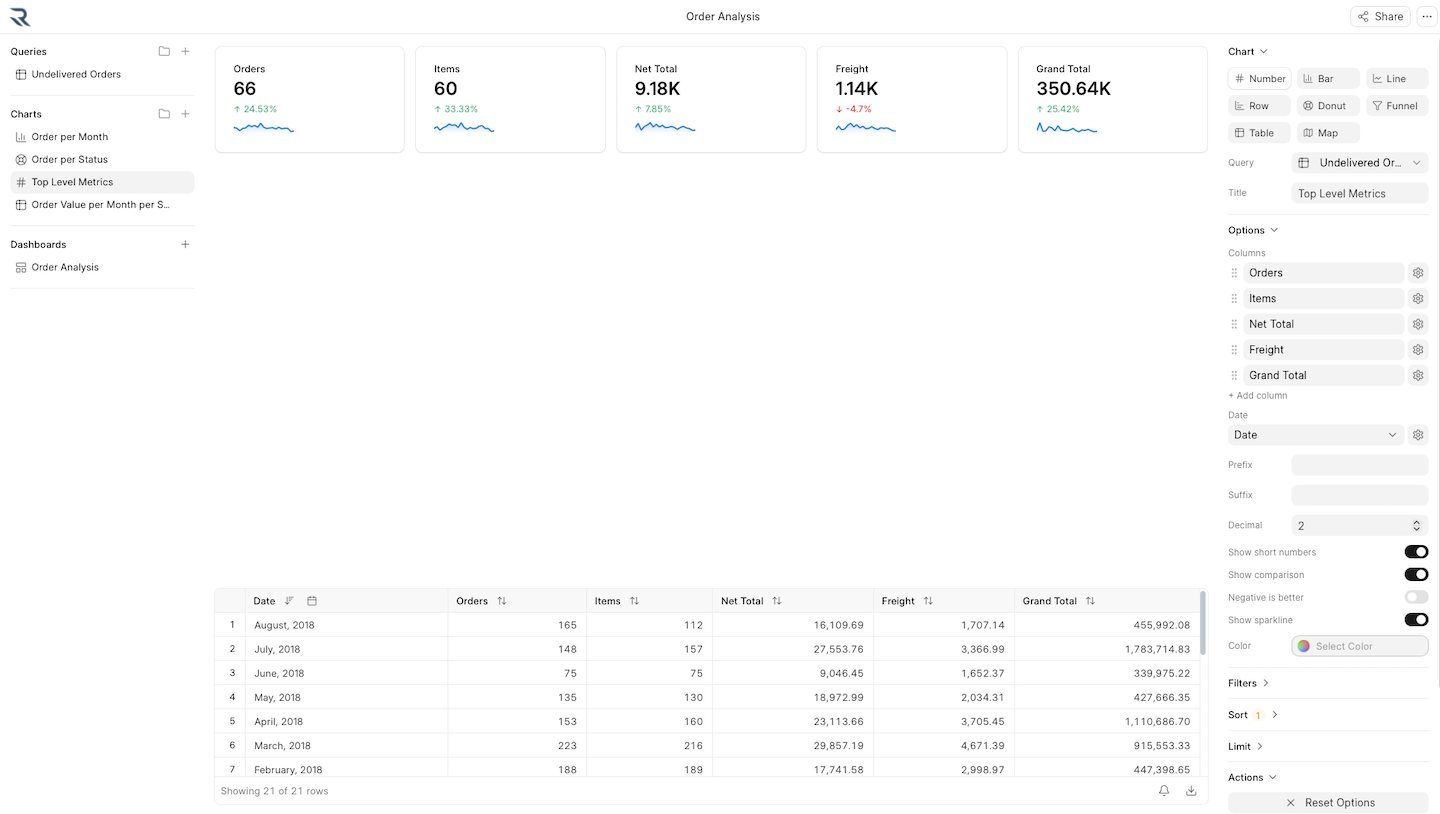Select the Funnel chart type
Viewport: 1440px width, 814px height.
1396,105
